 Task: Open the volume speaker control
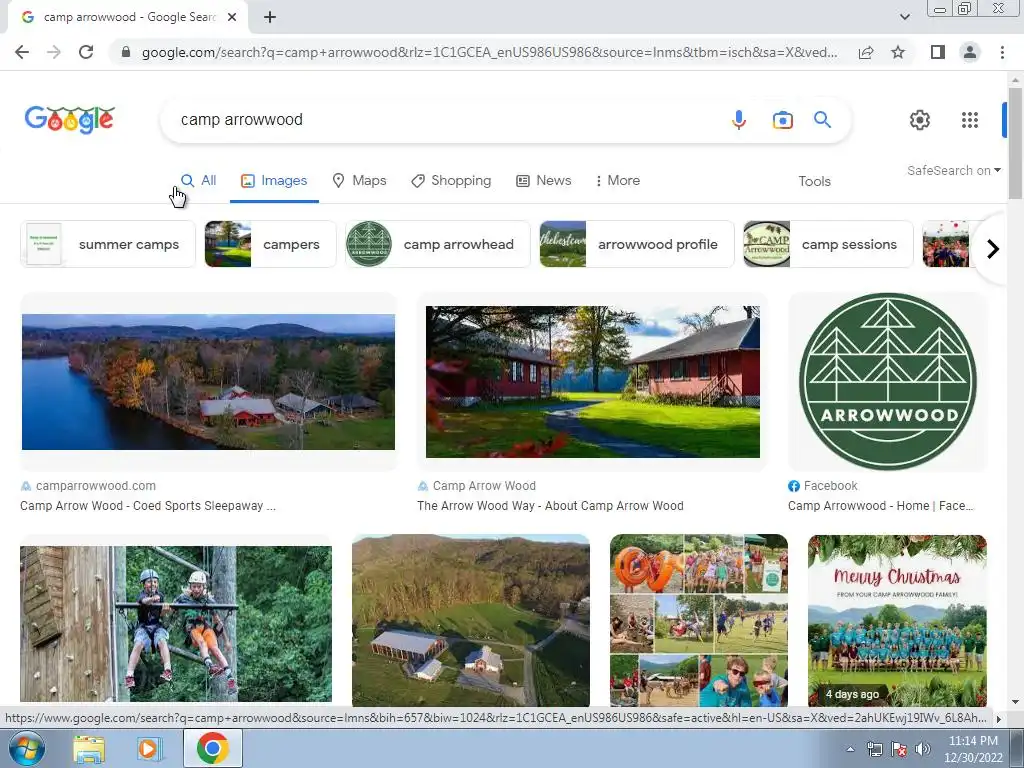pos(922,749)
